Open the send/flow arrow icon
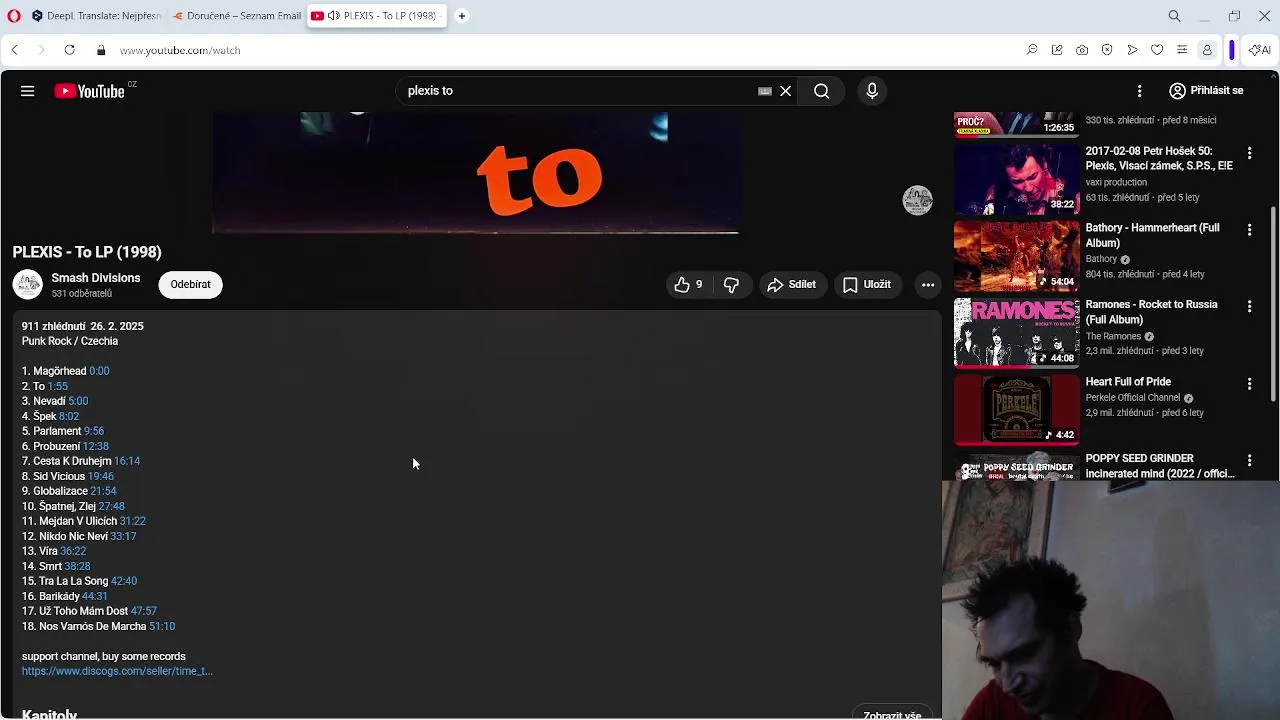This screenshot has width=1280, height=720. click(1132, 50)
